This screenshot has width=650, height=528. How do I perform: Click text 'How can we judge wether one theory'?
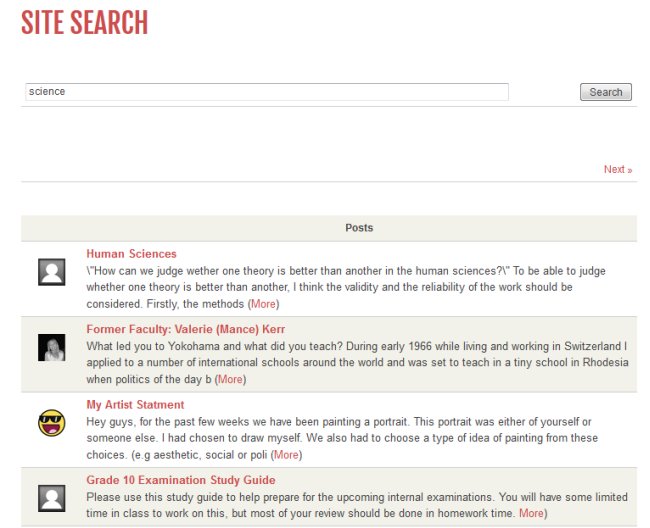(x=185, y=271)
